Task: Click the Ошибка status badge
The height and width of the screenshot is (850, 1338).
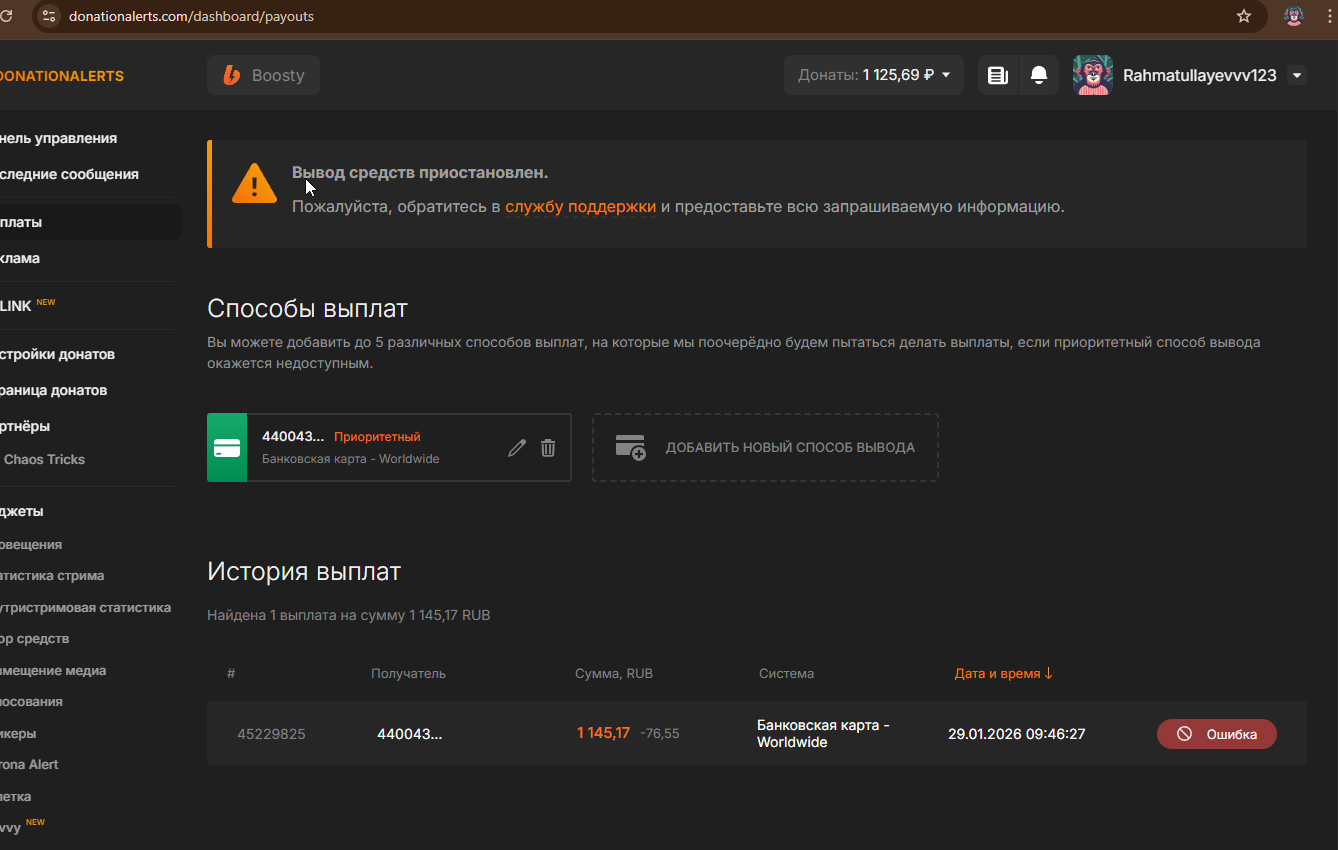Action: (1217, 734)
